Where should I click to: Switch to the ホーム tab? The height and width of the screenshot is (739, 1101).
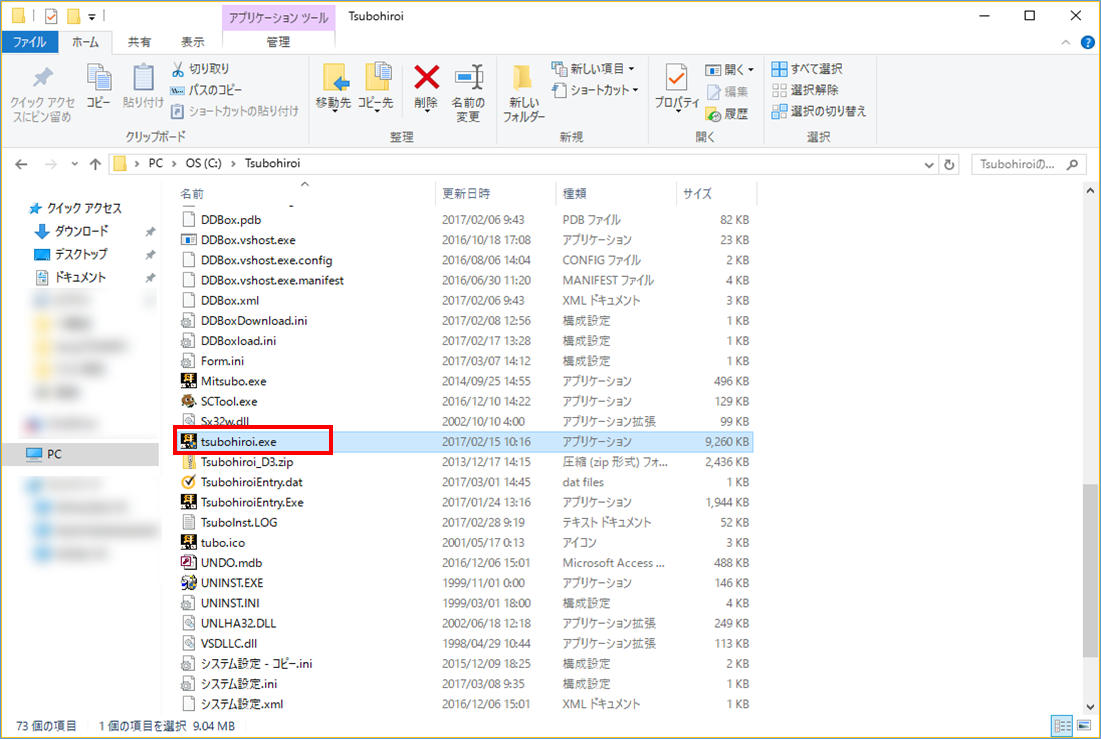click(x=85, y=42)
